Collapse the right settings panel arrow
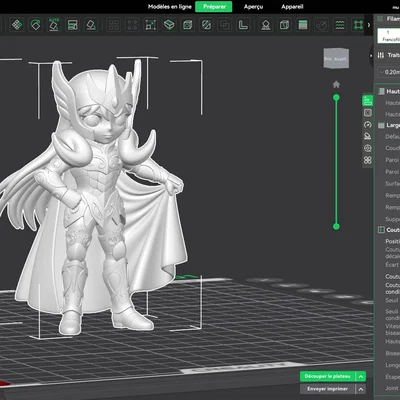Image resolution: width=400 pixels, height=400 pixels. click(371, 56)
